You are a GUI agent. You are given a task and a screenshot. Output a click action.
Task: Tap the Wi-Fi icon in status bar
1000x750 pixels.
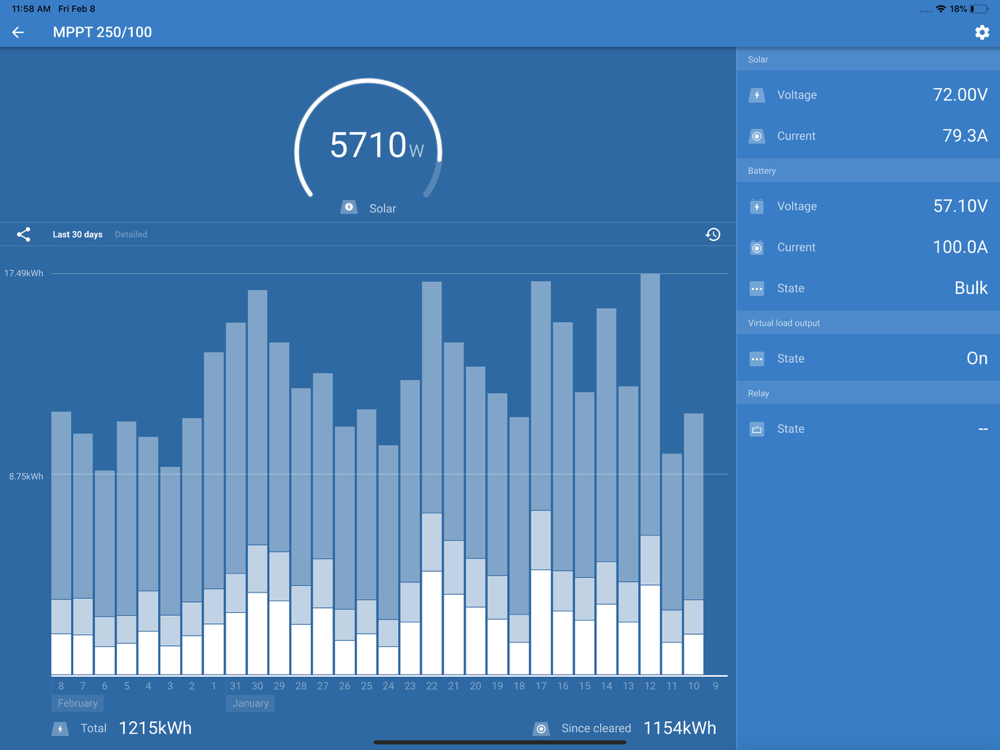[x=941, y=9]
